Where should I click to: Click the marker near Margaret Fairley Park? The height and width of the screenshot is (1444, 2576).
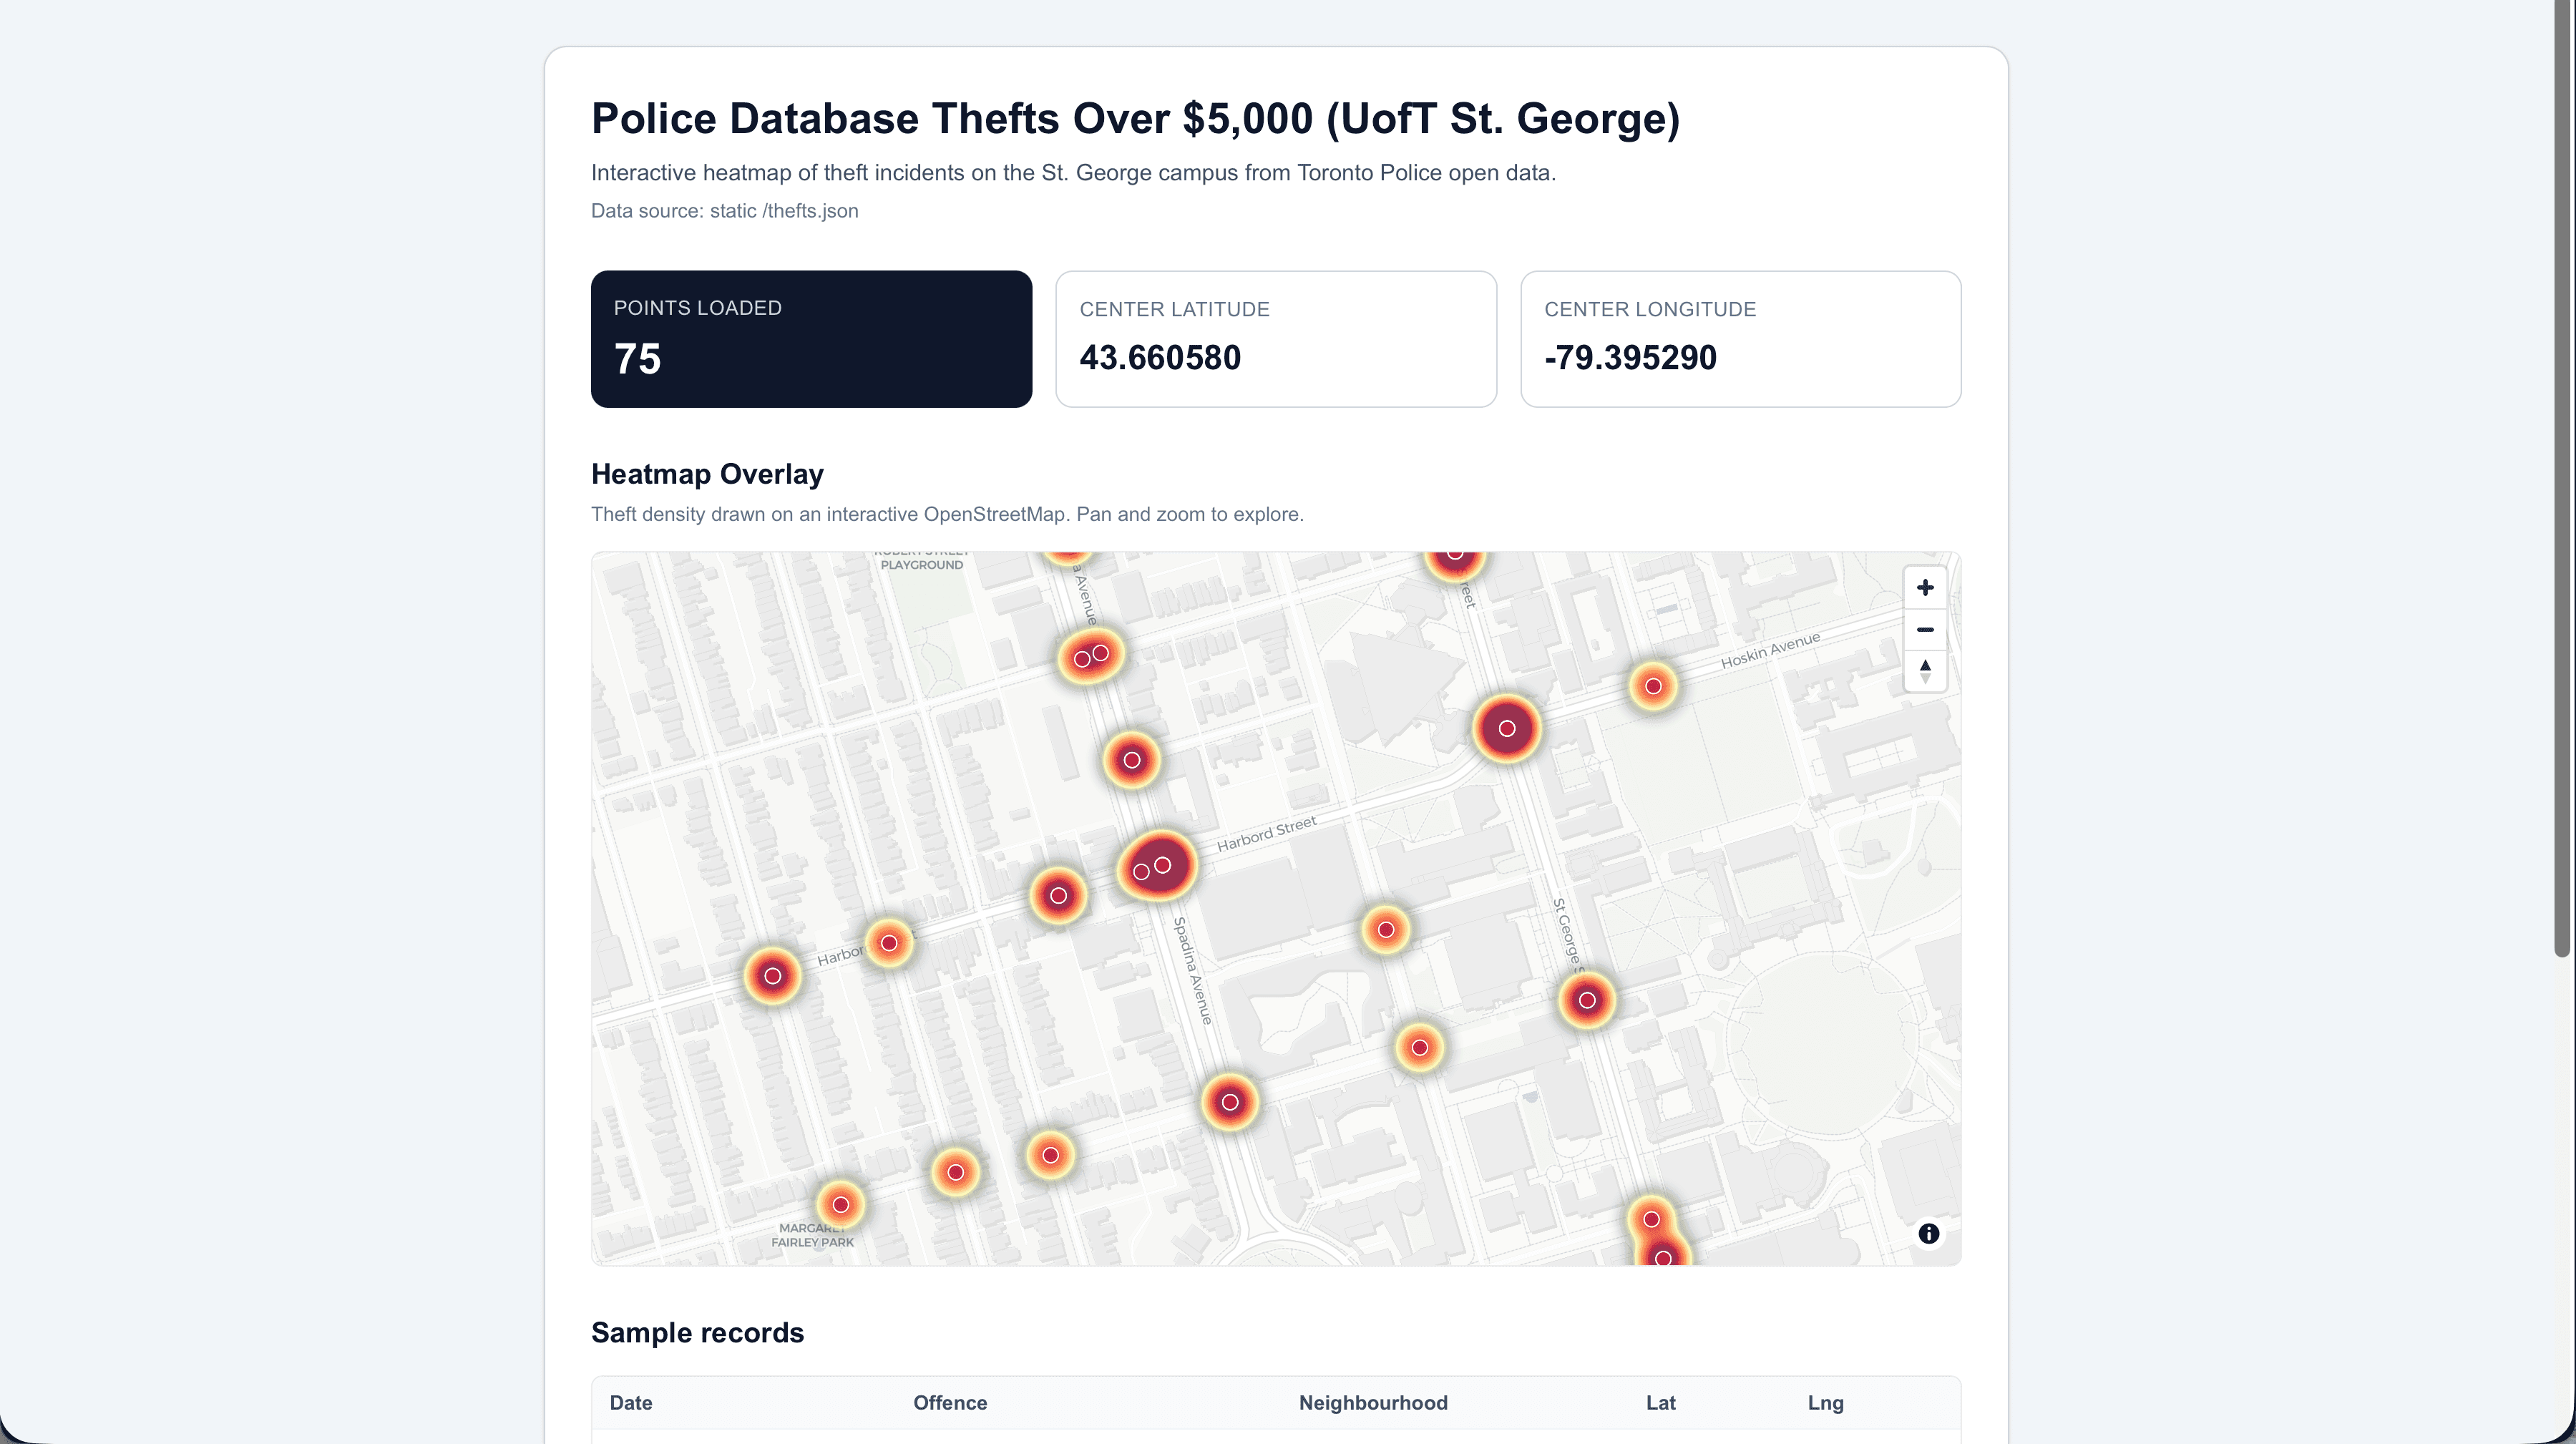[840, 1205]
